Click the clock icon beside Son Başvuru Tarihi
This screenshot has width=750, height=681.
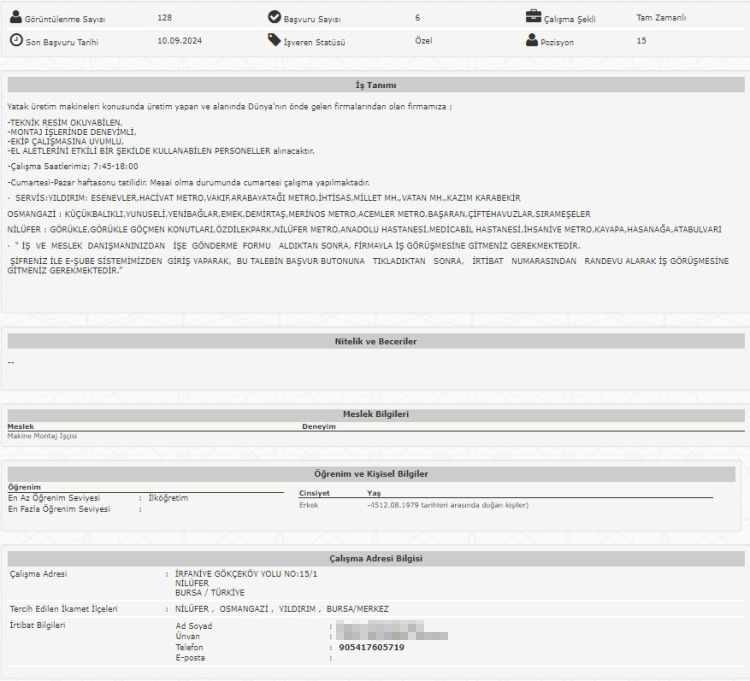click(x=15, y=40)
